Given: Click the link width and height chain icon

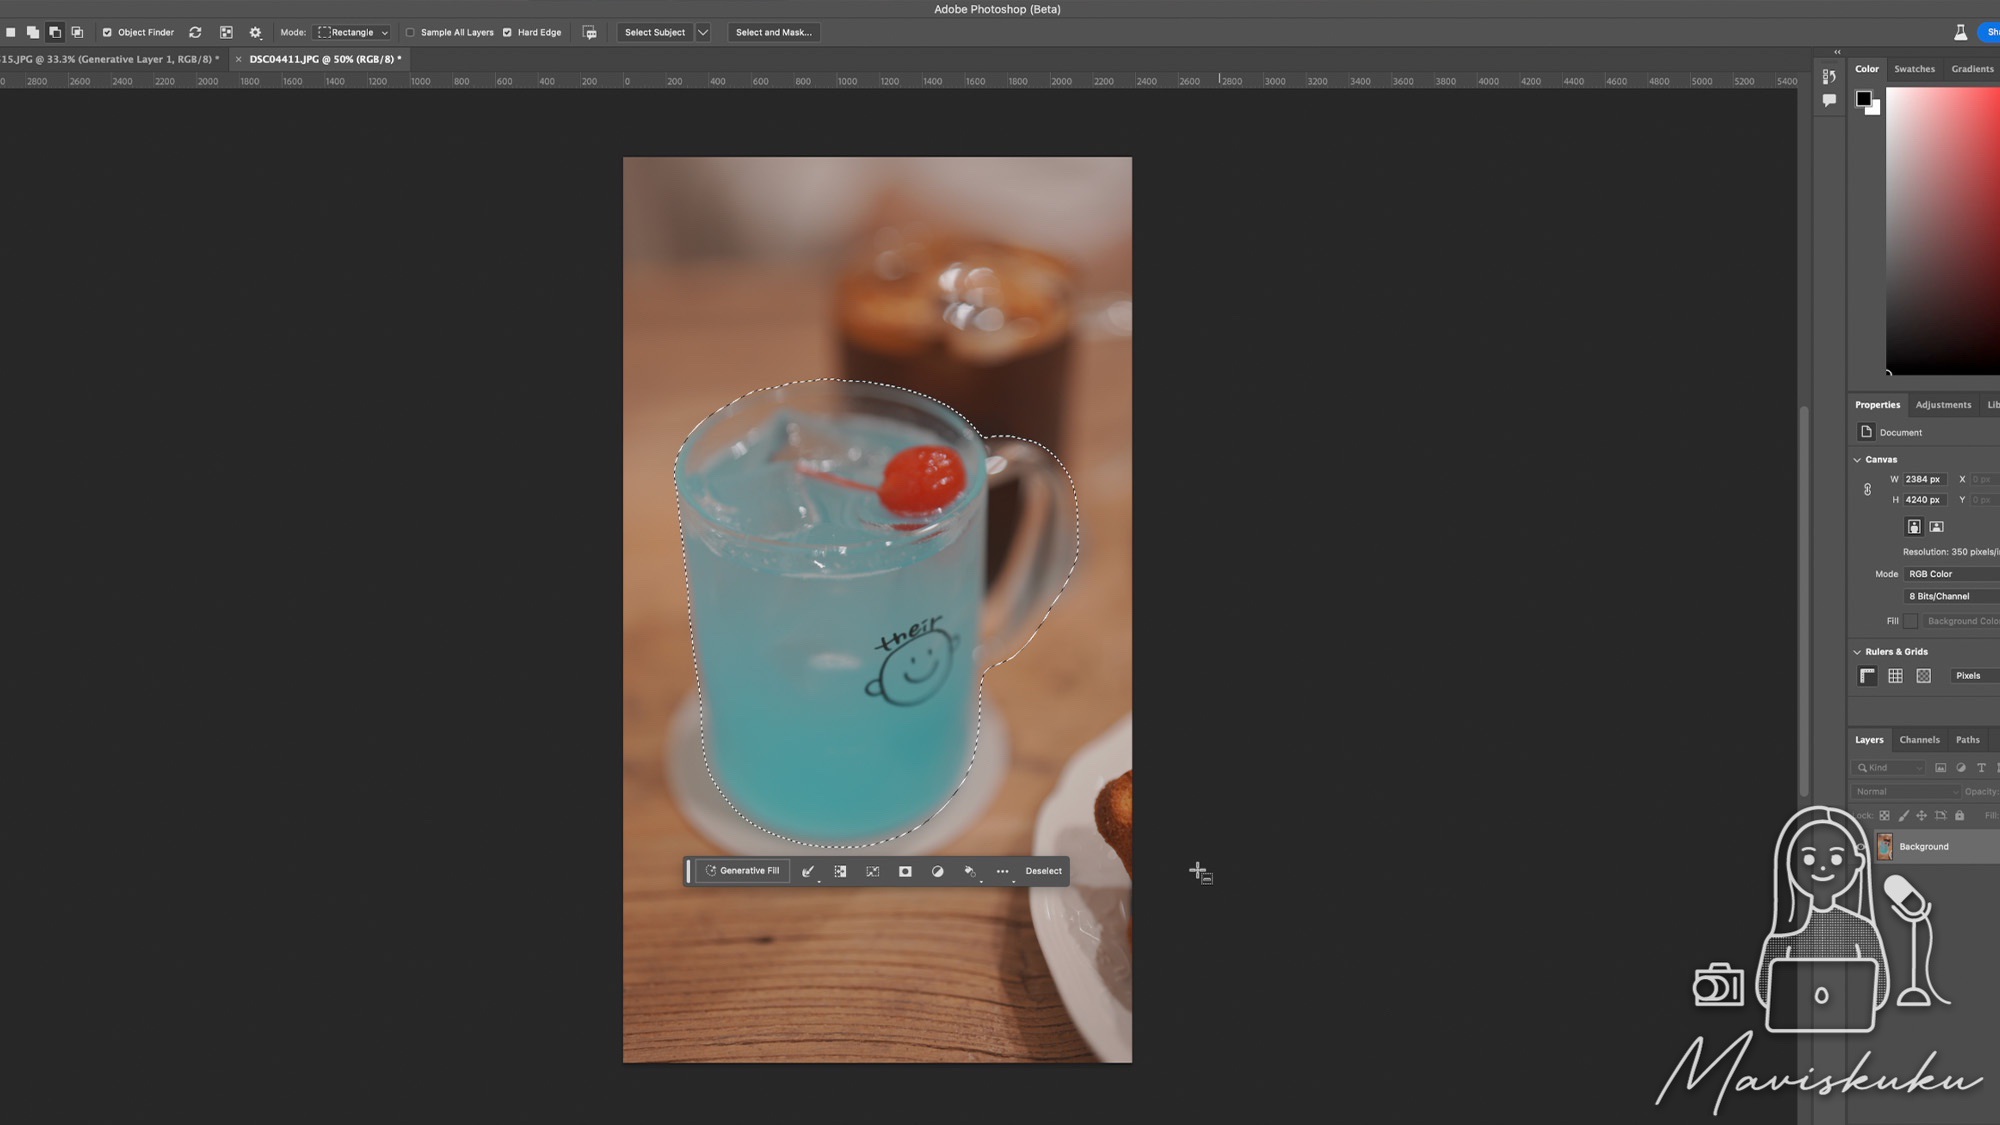Looking at the screenshot, I should tap(1867, 489).
